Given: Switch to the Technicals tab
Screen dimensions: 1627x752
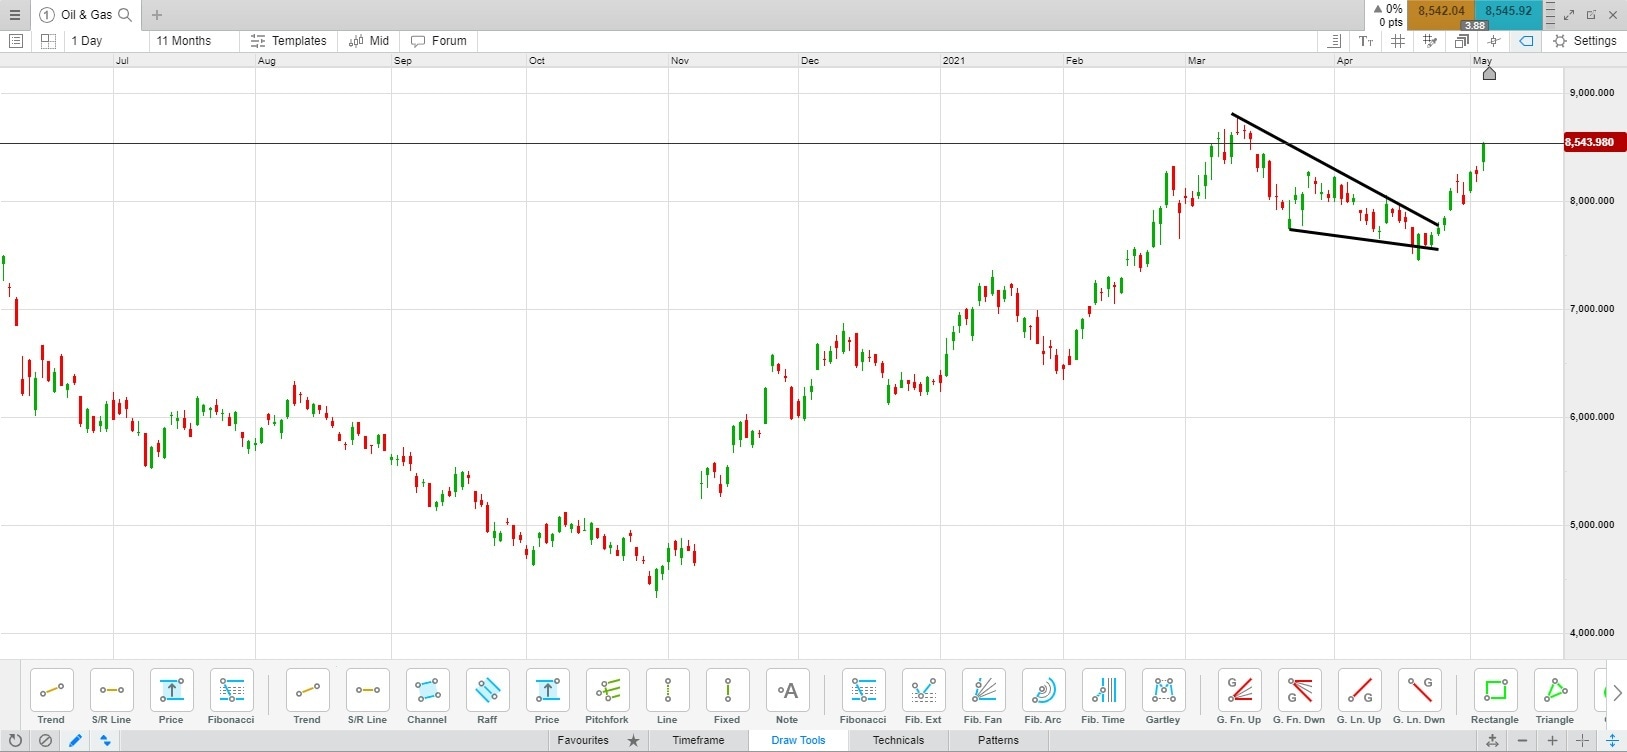Looking at the screenshot, I should [x=898, y=740].
